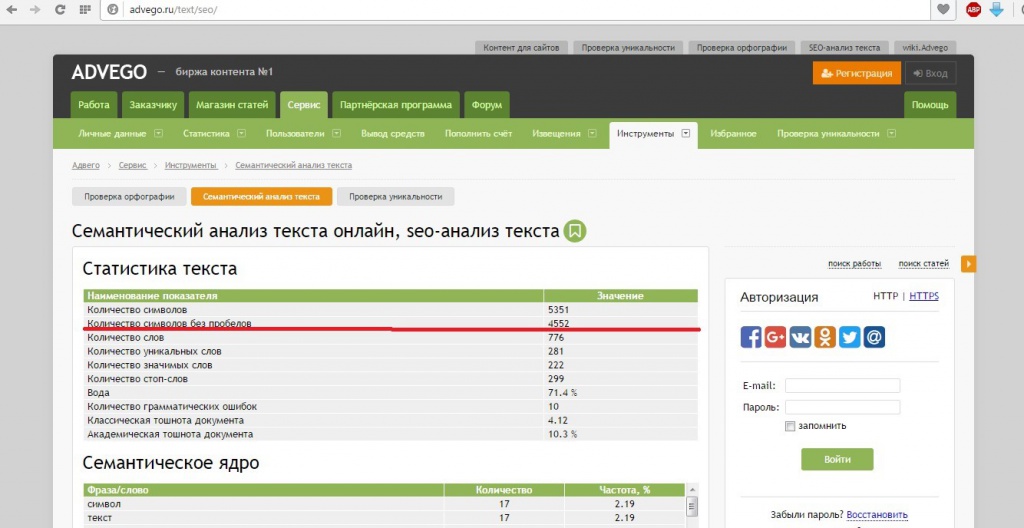Expand the Инструменты dropdown arrow
1024x528 pixels.
pos(686,133)
